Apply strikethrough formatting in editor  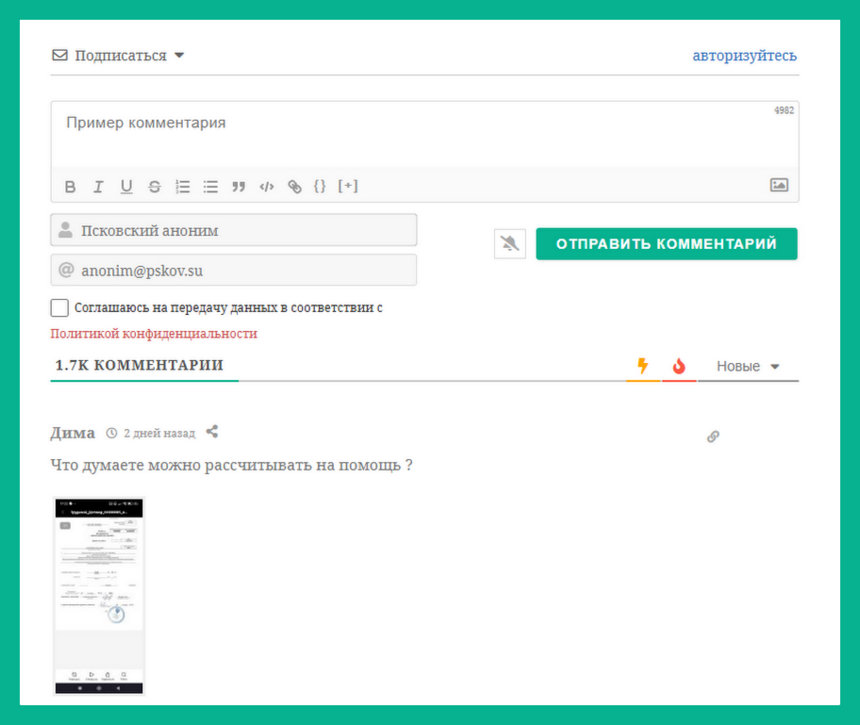(x=154, y=186)
